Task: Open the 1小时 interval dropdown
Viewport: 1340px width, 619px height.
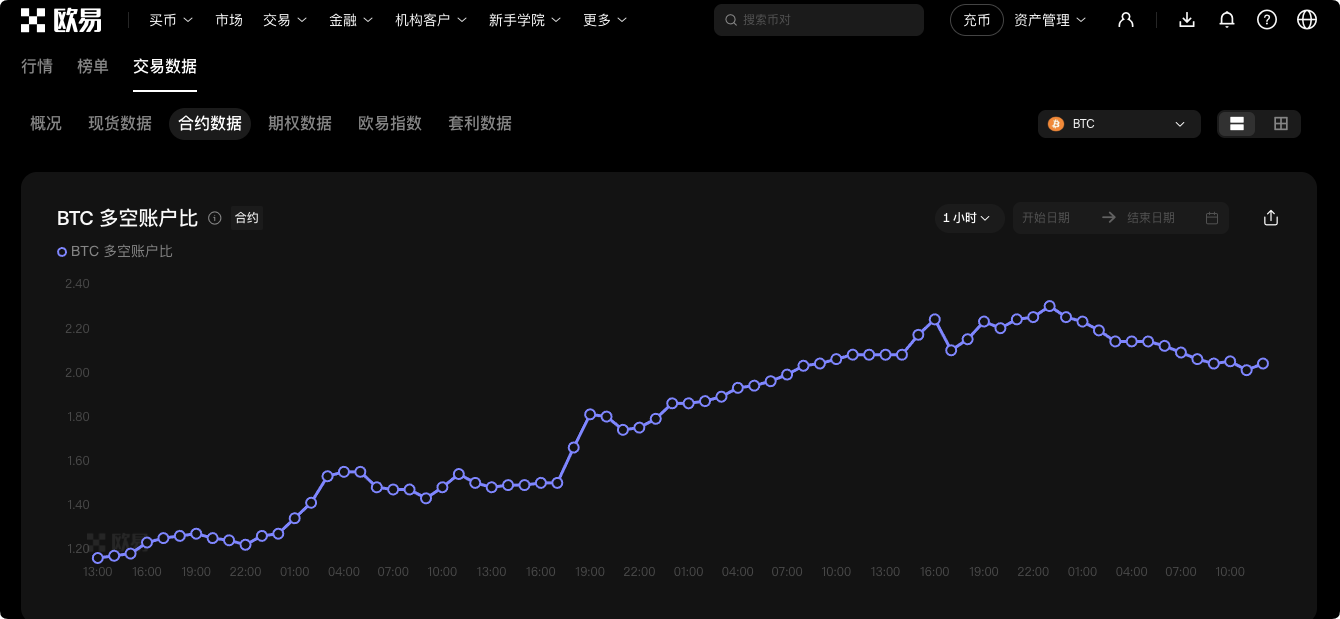Action: point(968,218)
